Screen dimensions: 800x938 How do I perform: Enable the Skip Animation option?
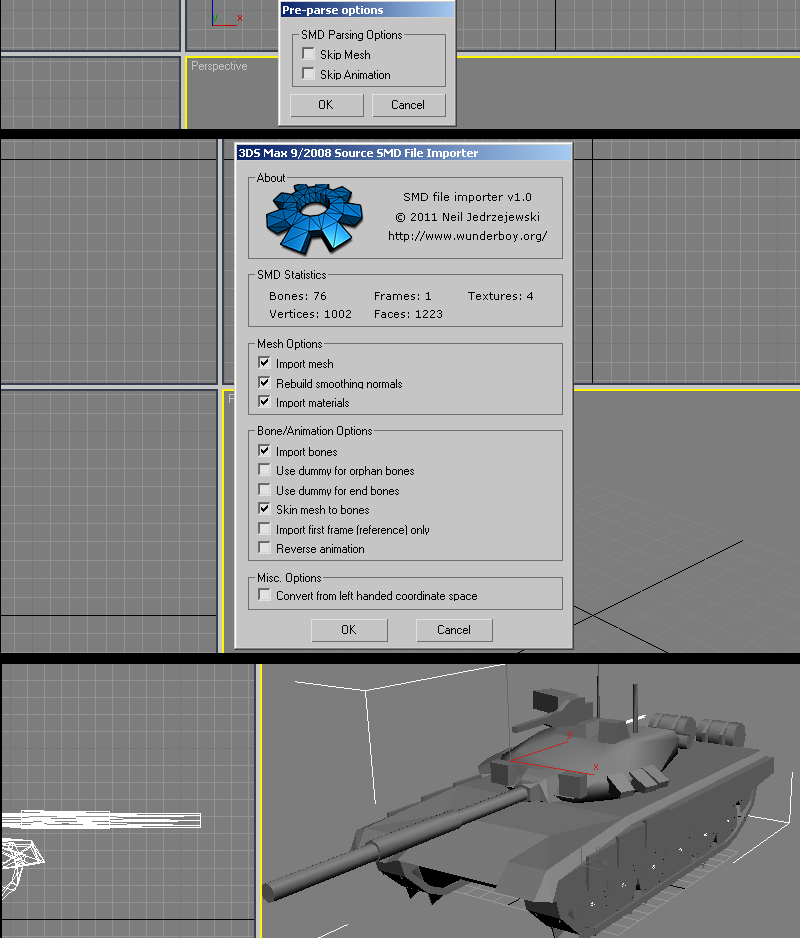308,75
